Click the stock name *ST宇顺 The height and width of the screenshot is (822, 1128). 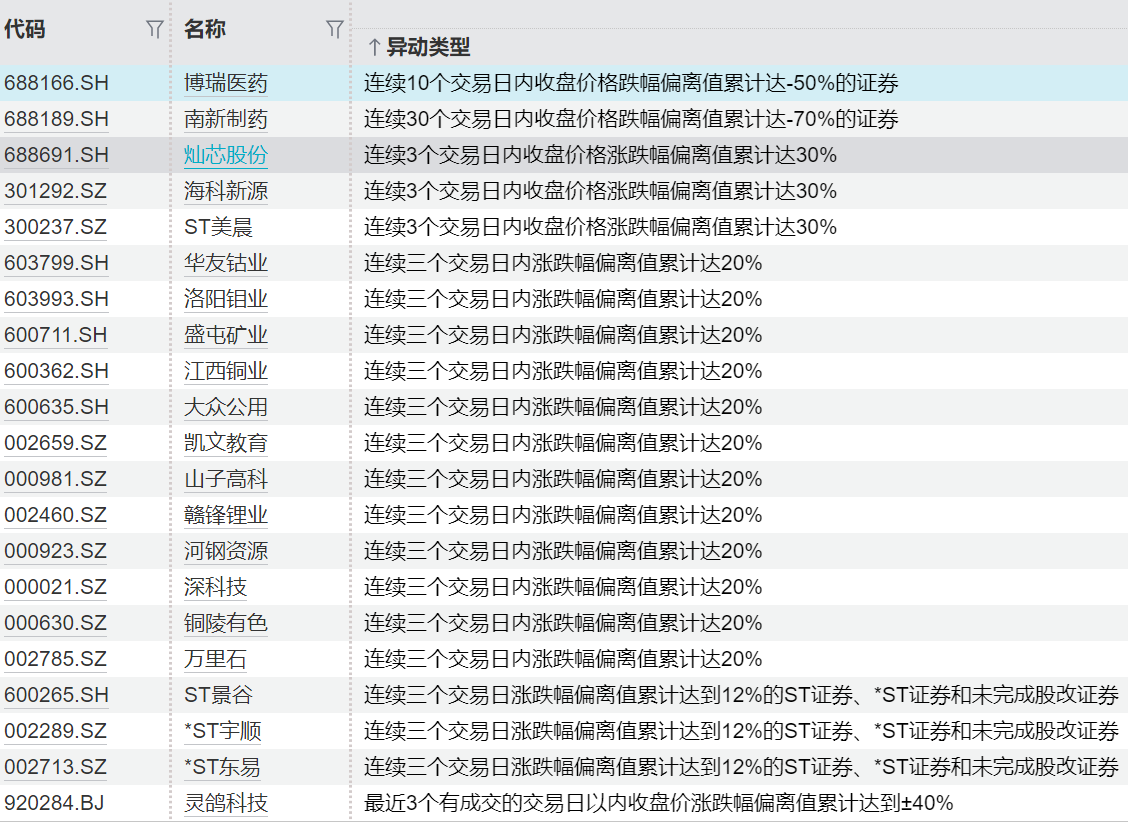pos(223,731)
